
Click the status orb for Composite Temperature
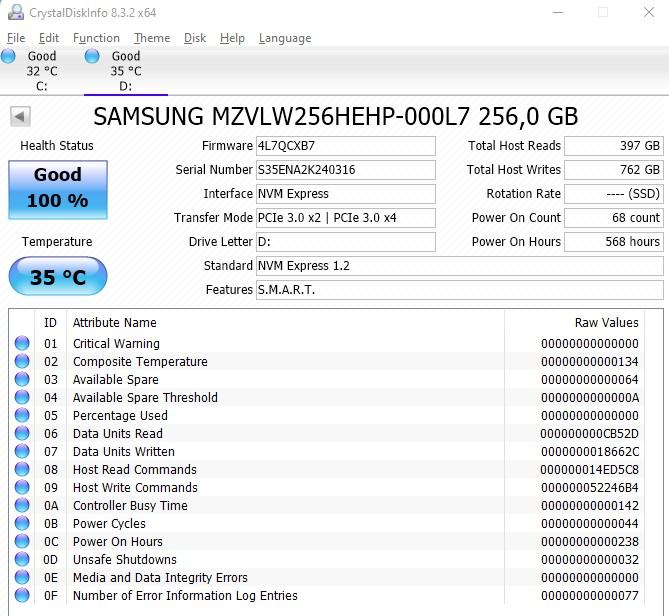(22, 361)
